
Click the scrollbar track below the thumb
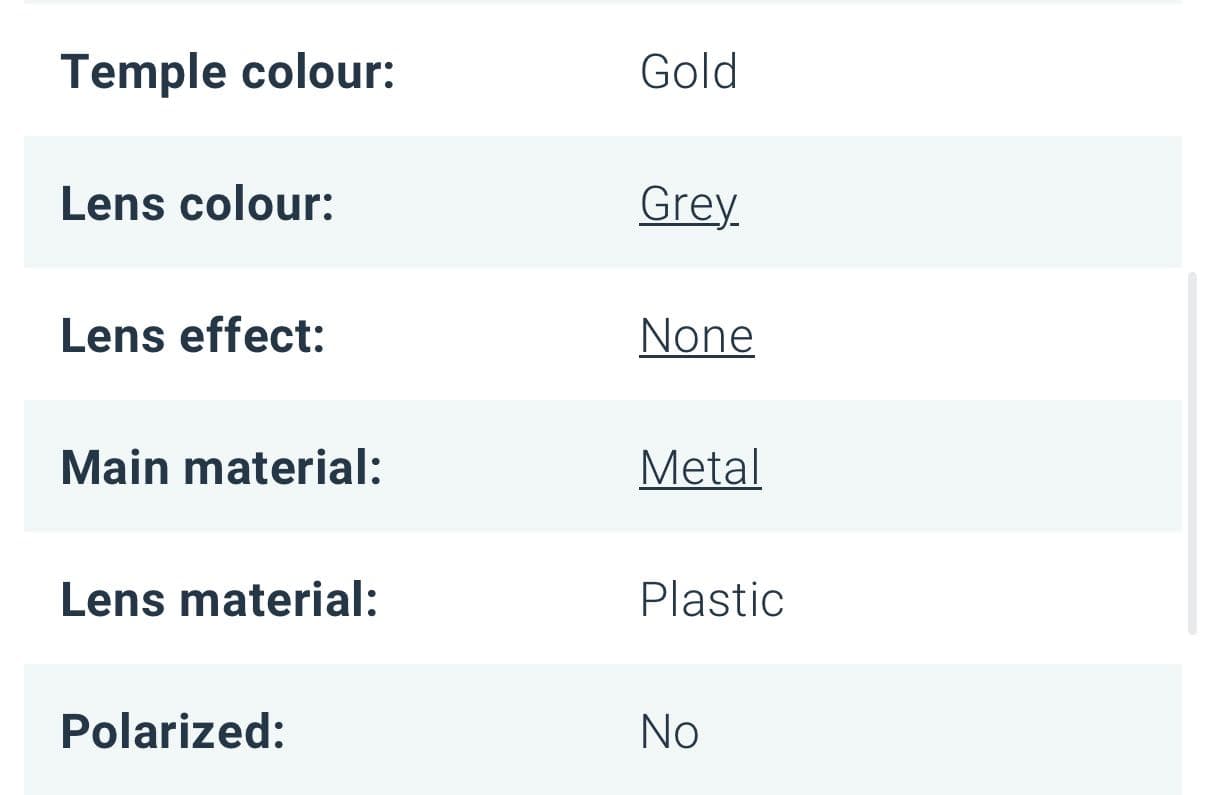click(1191, 715)
